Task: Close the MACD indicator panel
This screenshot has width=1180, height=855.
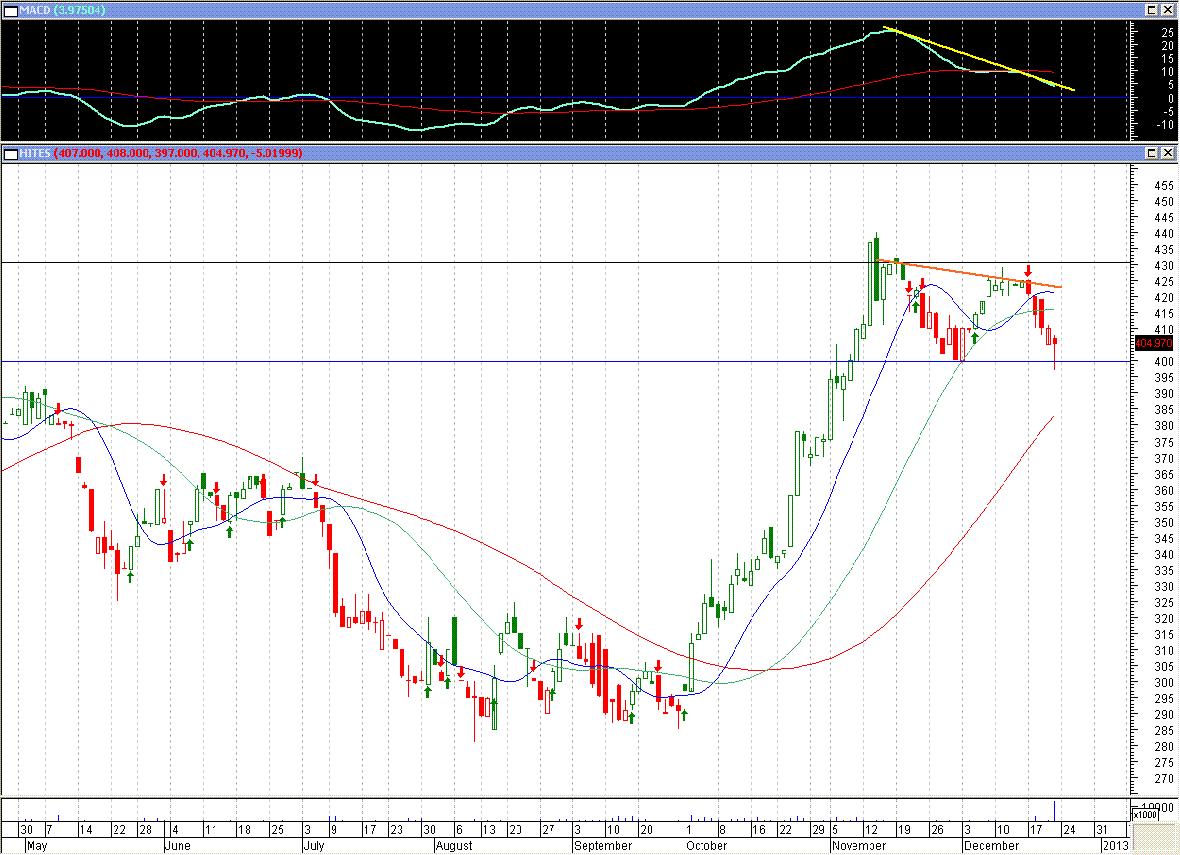Action: [1167, 9]
